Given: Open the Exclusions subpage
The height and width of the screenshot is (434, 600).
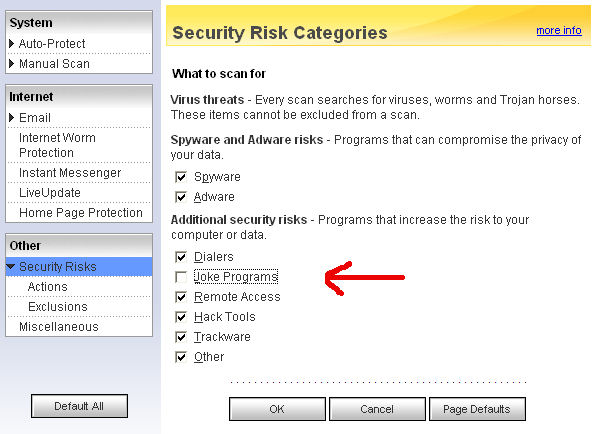Looking at the screenshot, I should [58, 307].
